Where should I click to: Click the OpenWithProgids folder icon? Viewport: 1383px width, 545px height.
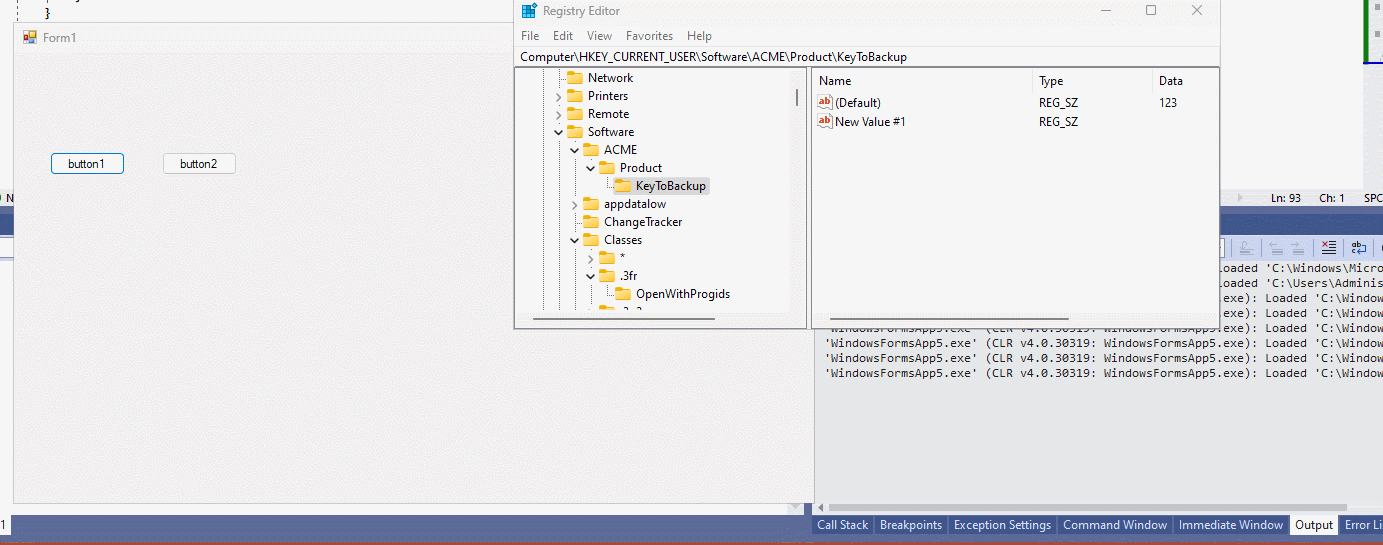[x=622, y=294]
